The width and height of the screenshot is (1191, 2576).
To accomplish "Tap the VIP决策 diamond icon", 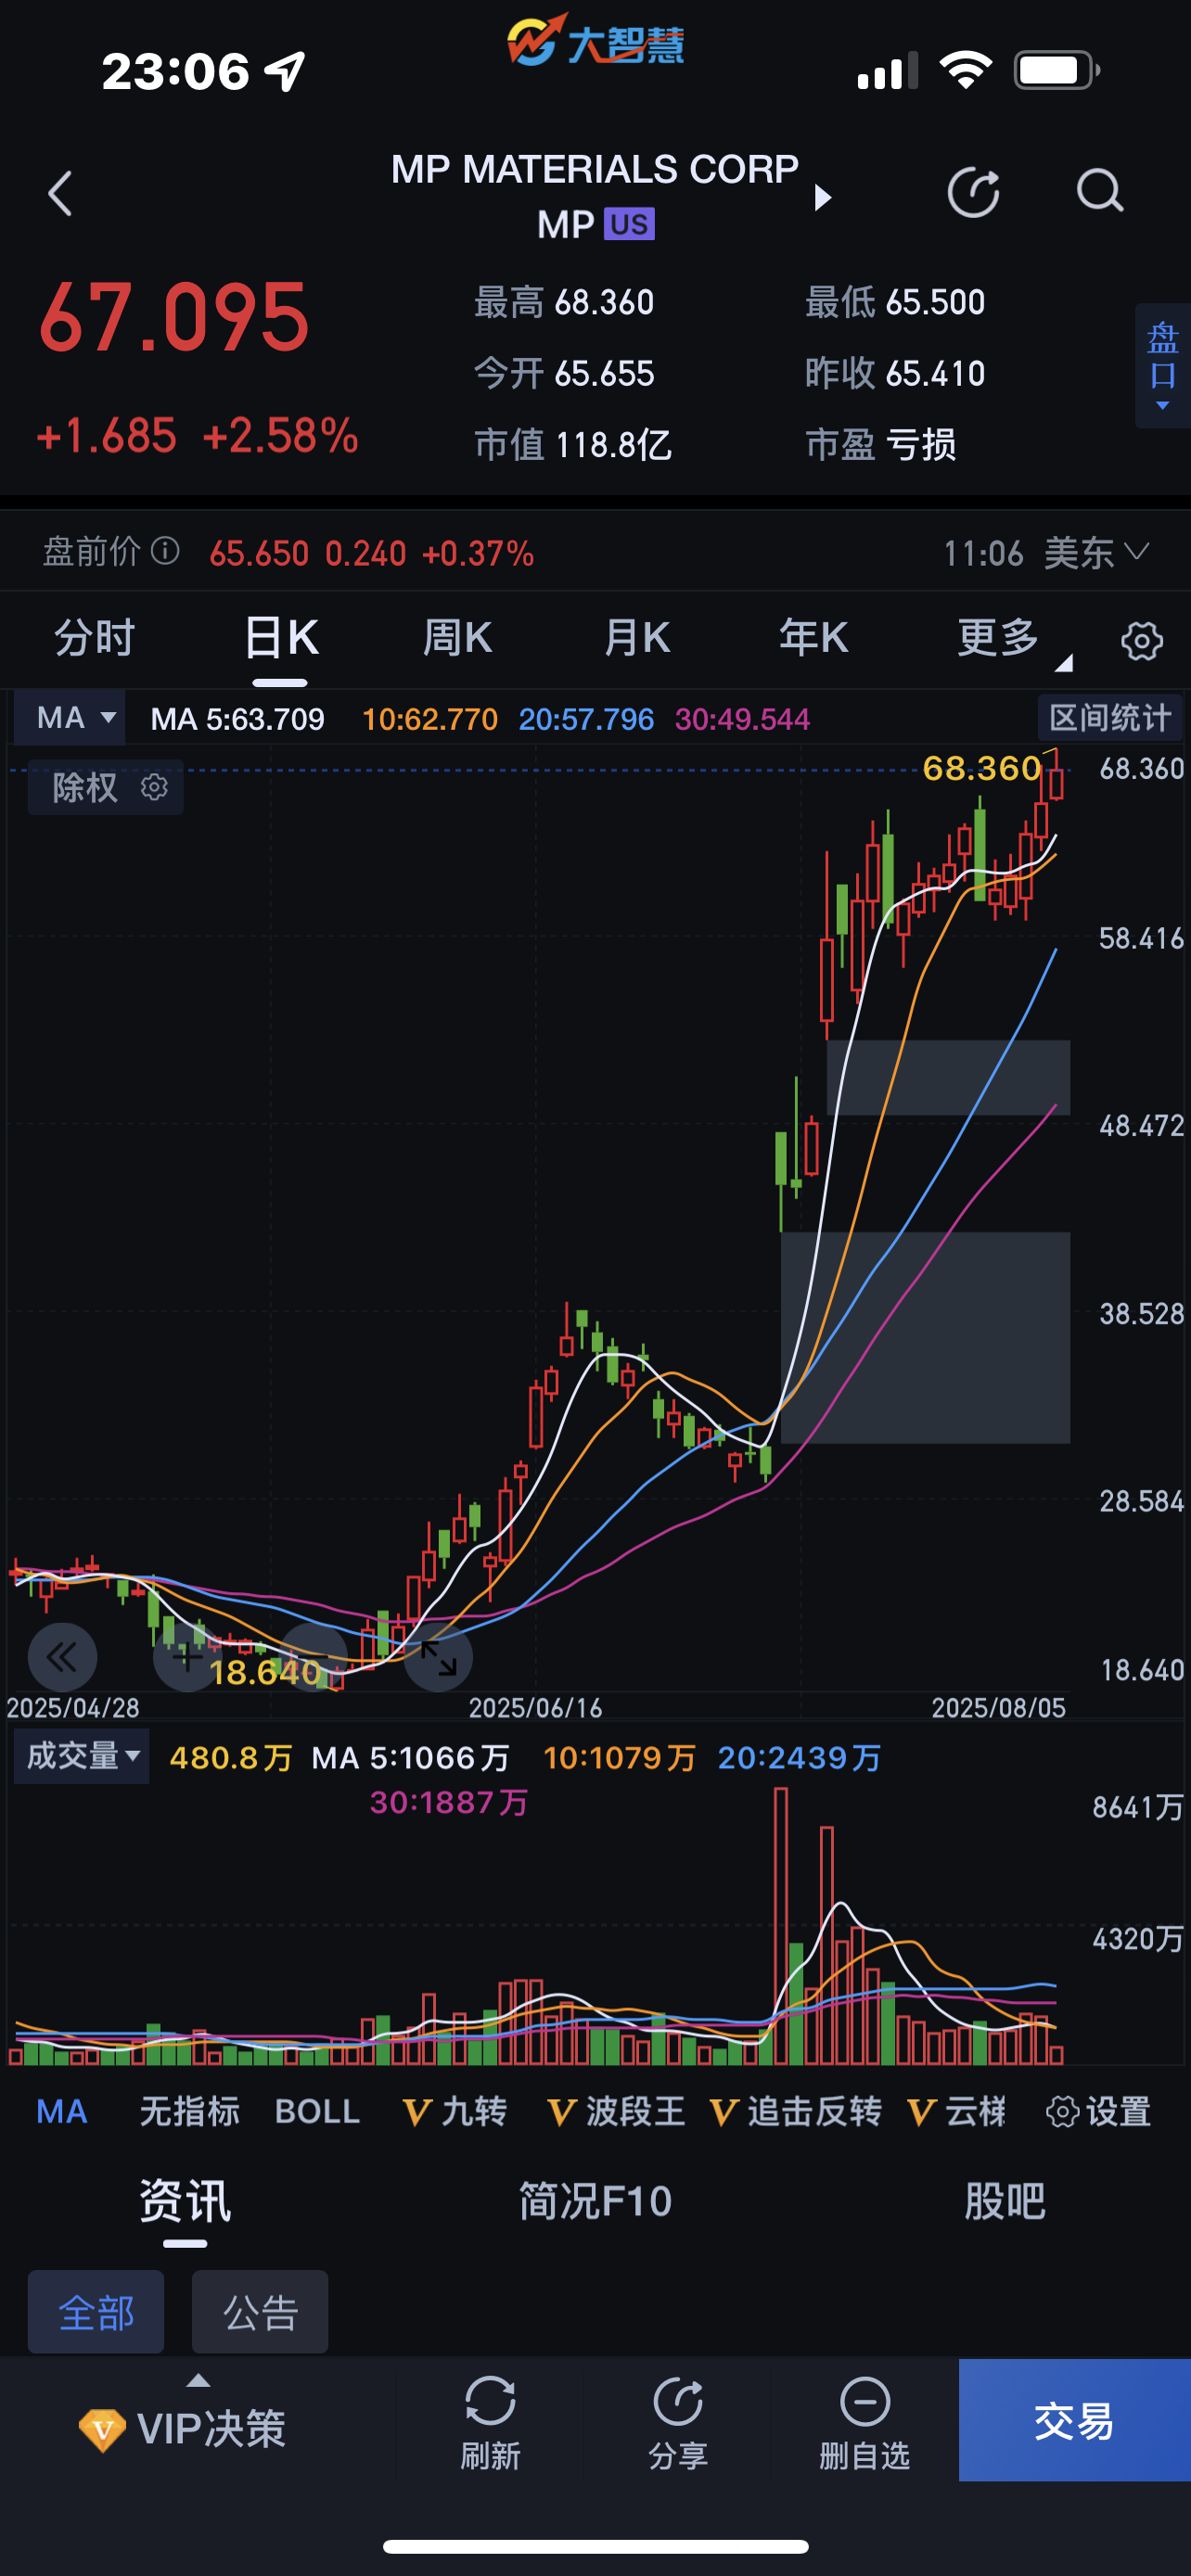I will [x=102, y=2429].
